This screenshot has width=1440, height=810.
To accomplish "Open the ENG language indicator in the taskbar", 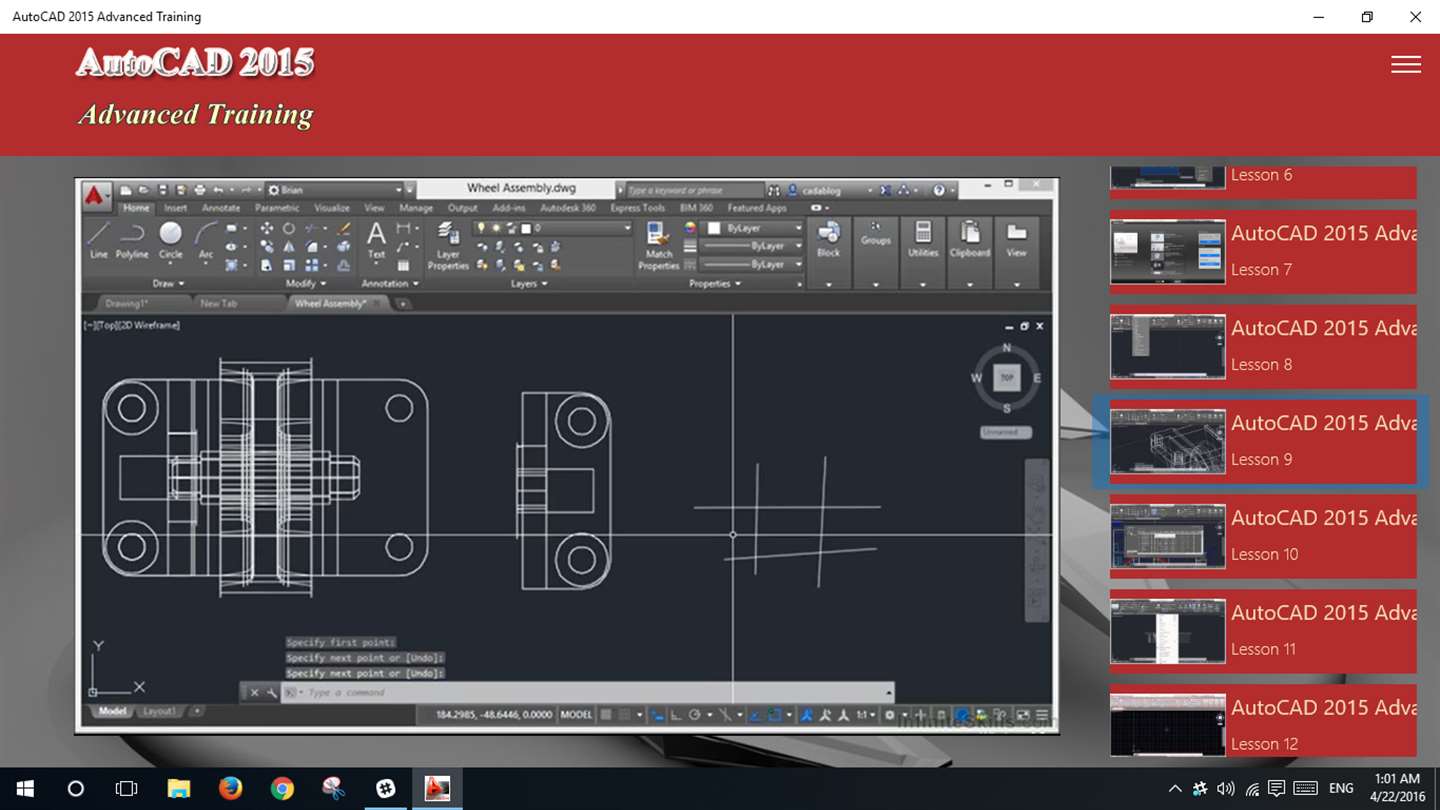I will click(x=1341, y=788).
